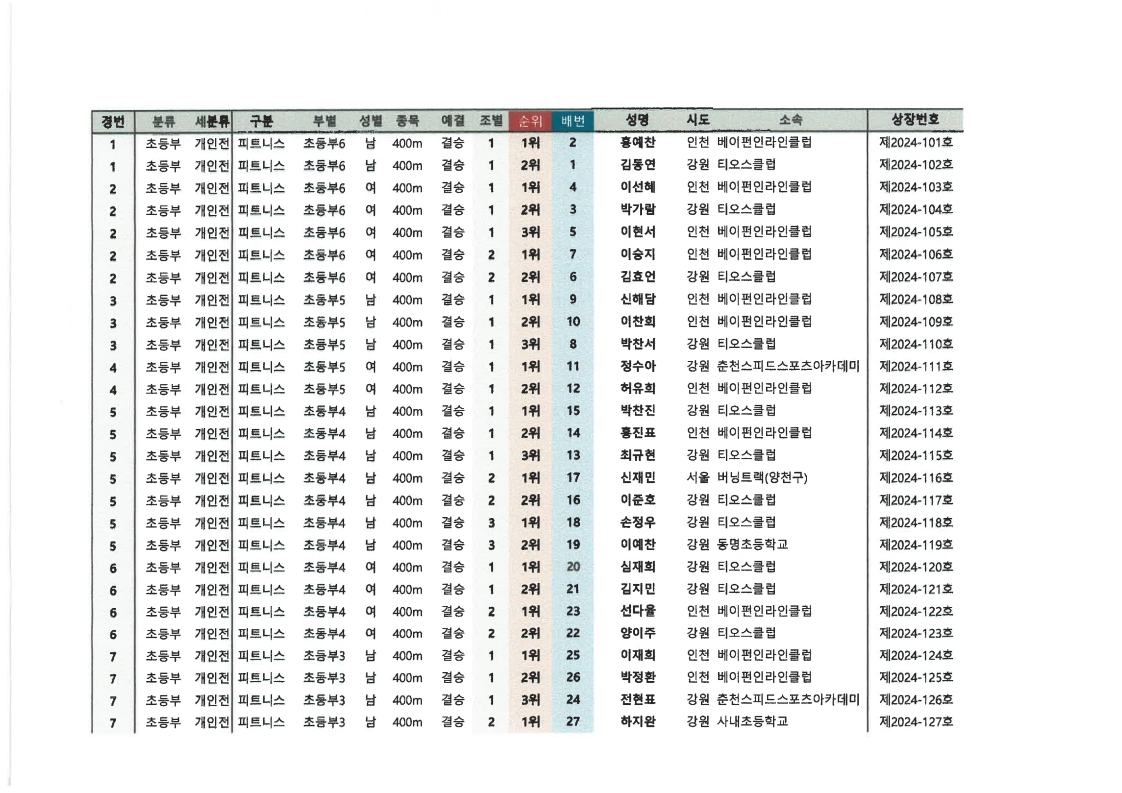Select the name 전현표
The width and height of the screenshot is (1122, 793).
point(638,699)
